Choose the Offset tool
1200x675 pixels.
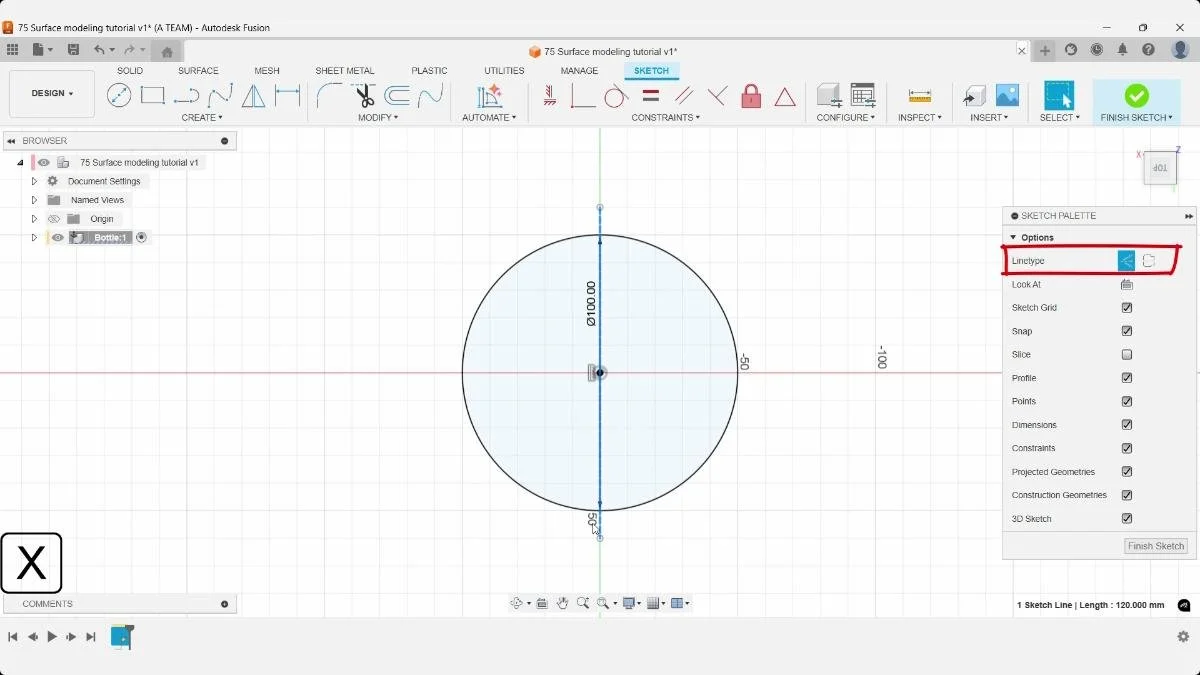[397, 96]
